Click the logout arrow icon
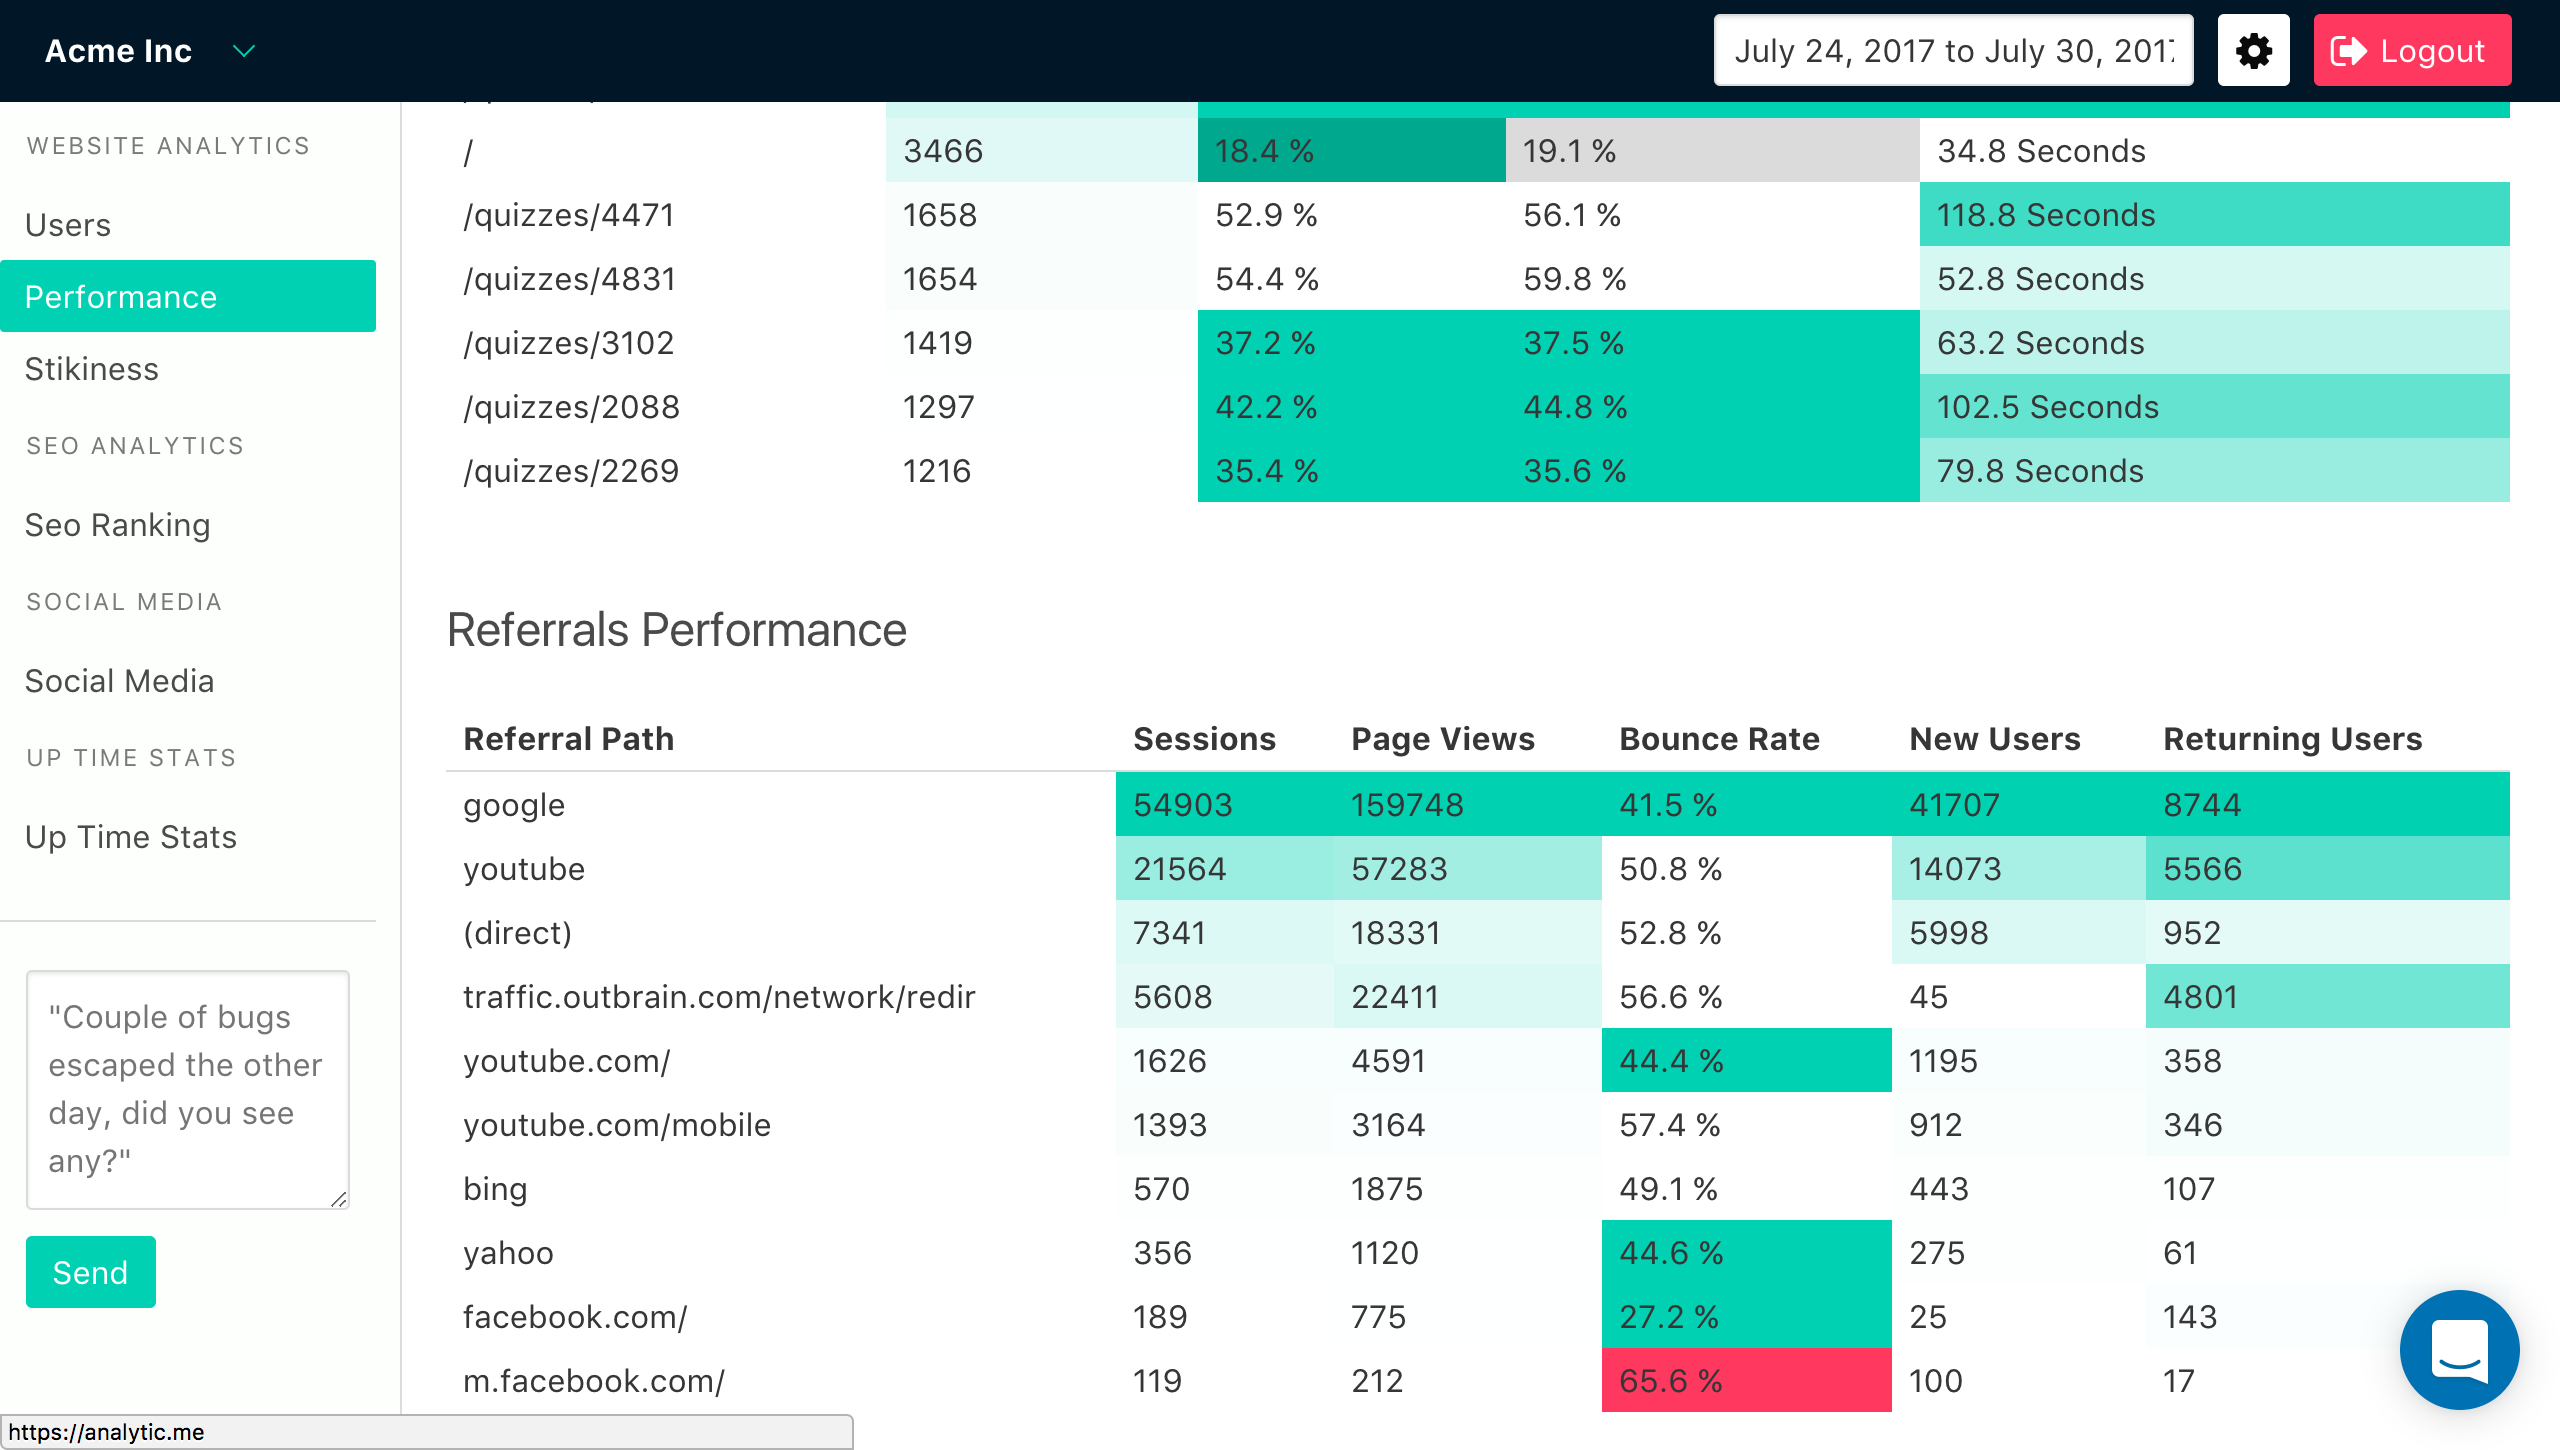Viewport: 2560px width, 1450px height. click(2351, 50)
